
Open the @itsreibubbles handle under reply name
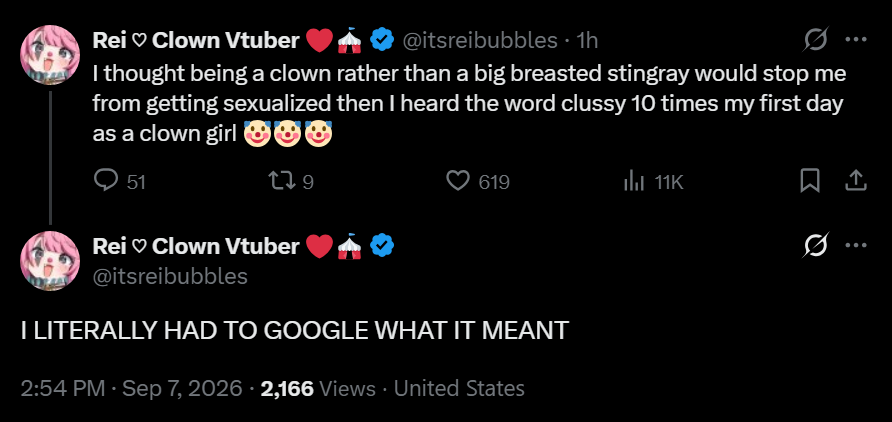click(170, 276)
